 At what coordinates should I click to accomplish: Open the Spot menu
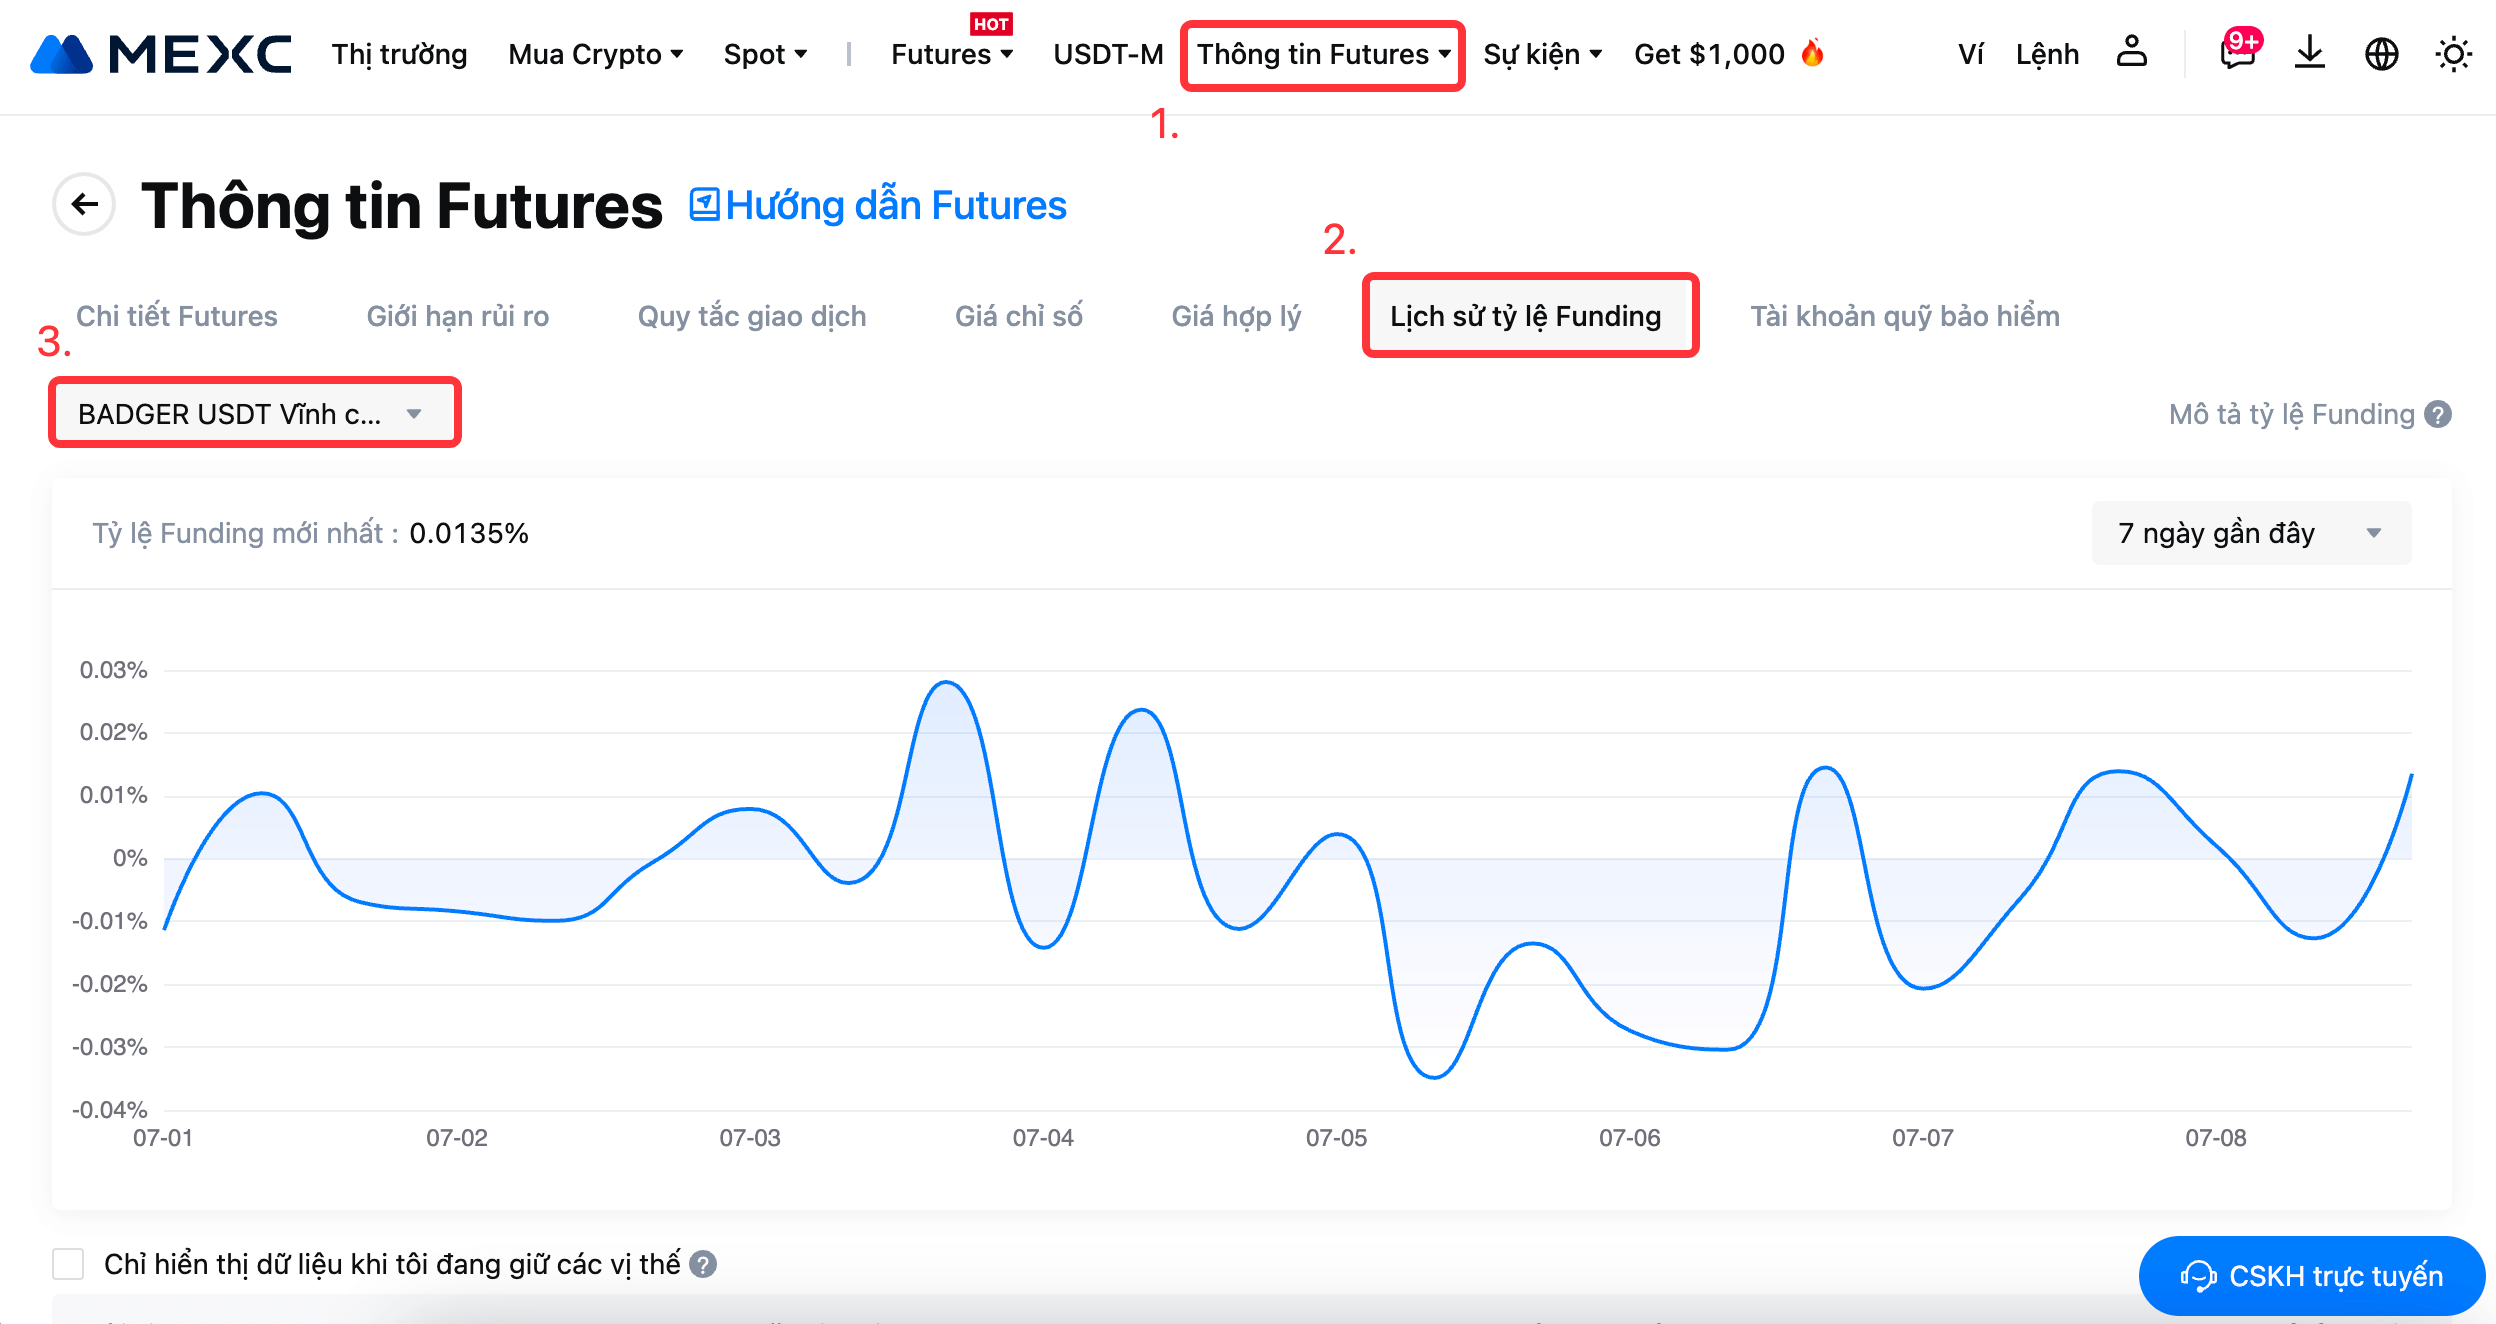[765, 54]
